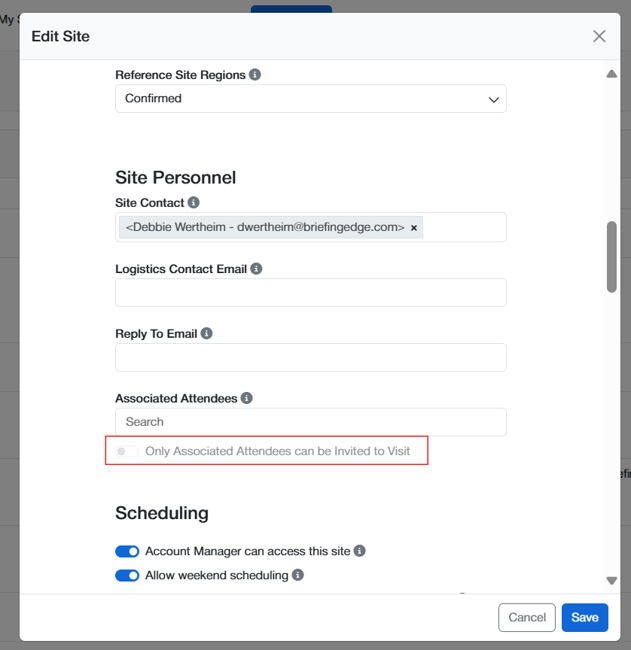Click info icon next to Logistics Contact Email
631x650 pixels.
257,269
